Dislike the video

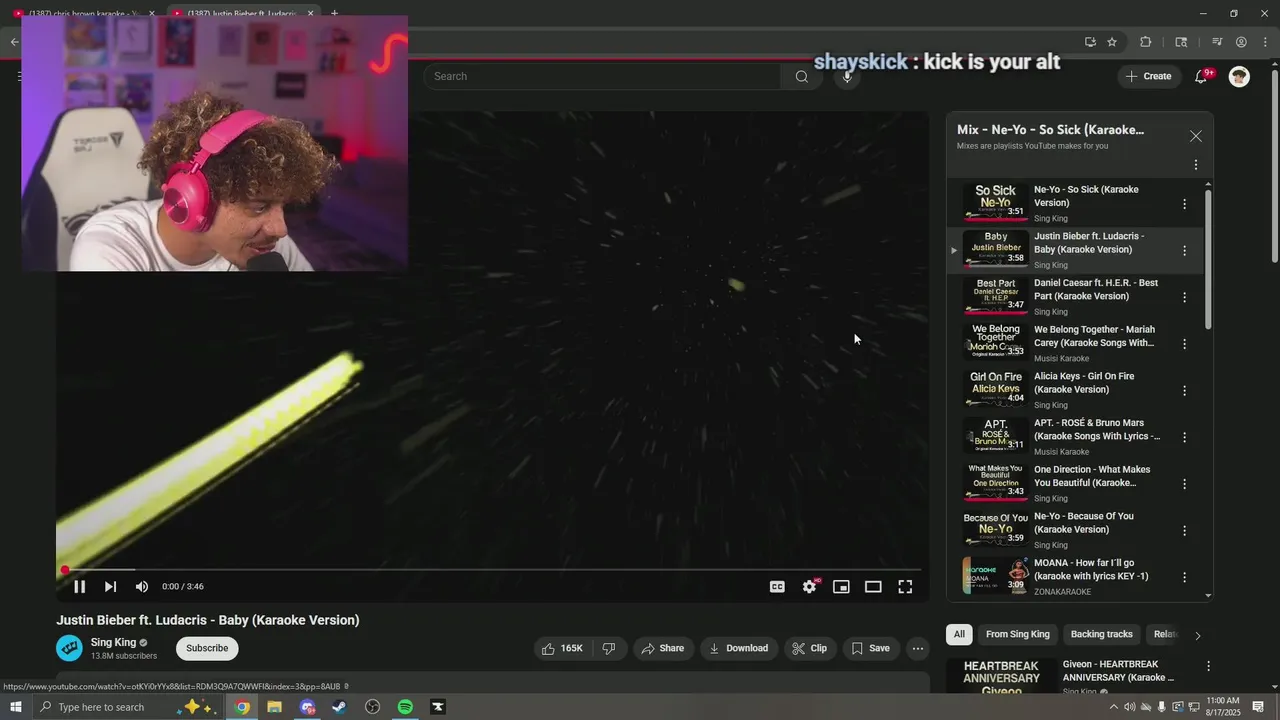pos(609,648)
